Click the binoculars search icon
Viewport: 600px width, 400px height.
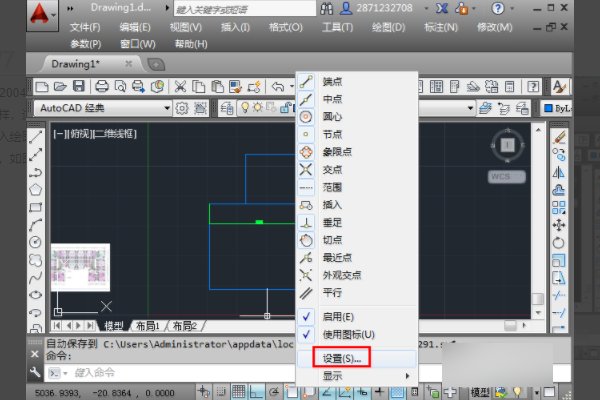tap(326, 8)
